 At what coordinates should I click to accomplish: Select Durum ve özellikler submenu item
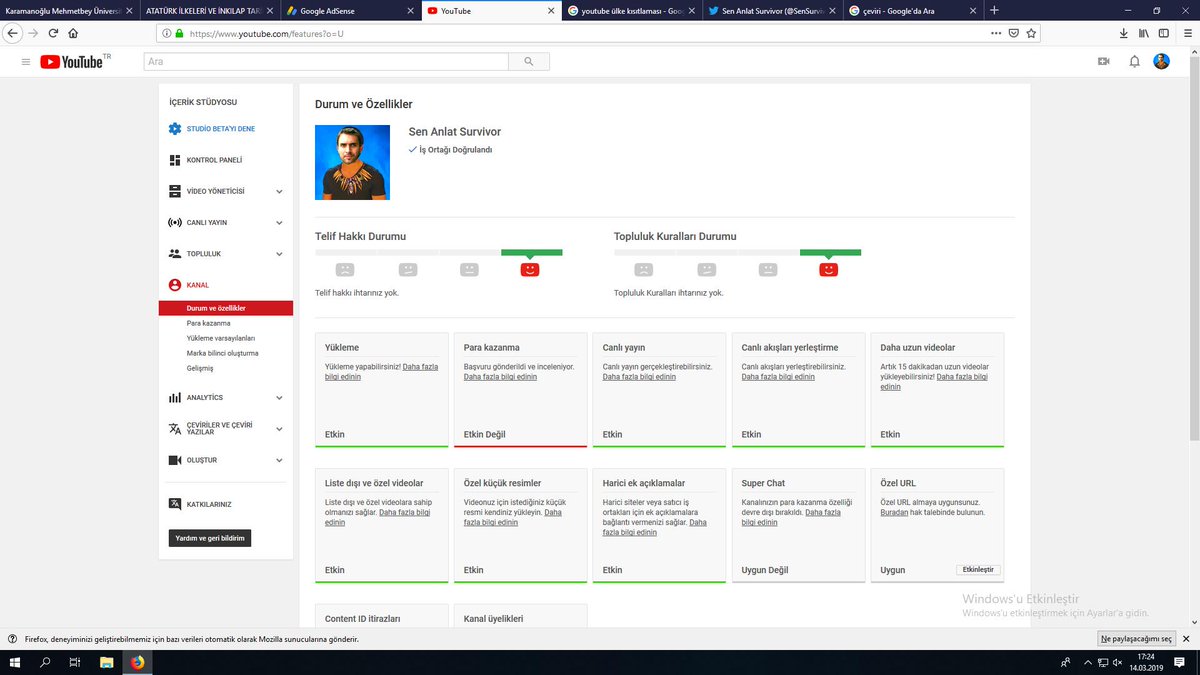click(x=225, y=308)
